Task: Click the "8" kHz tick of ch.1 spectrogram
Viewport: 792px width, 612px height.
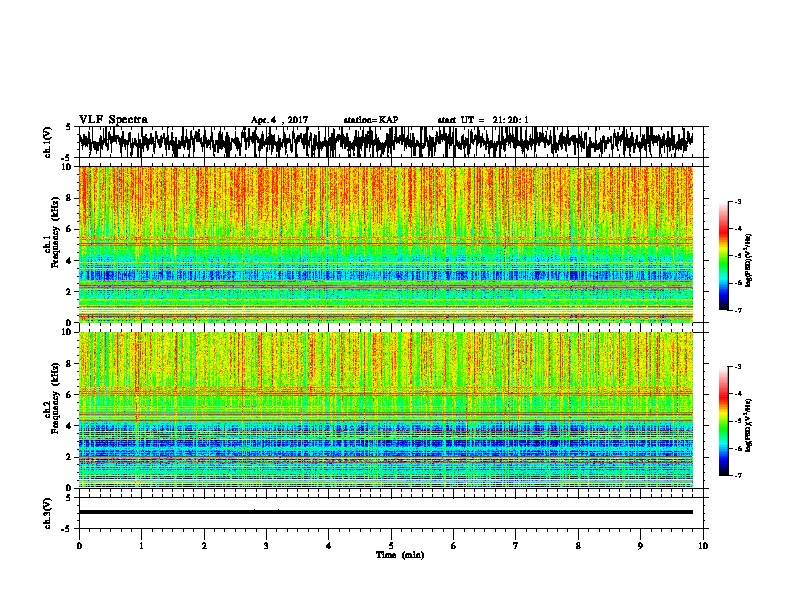Action: [71, 198]
